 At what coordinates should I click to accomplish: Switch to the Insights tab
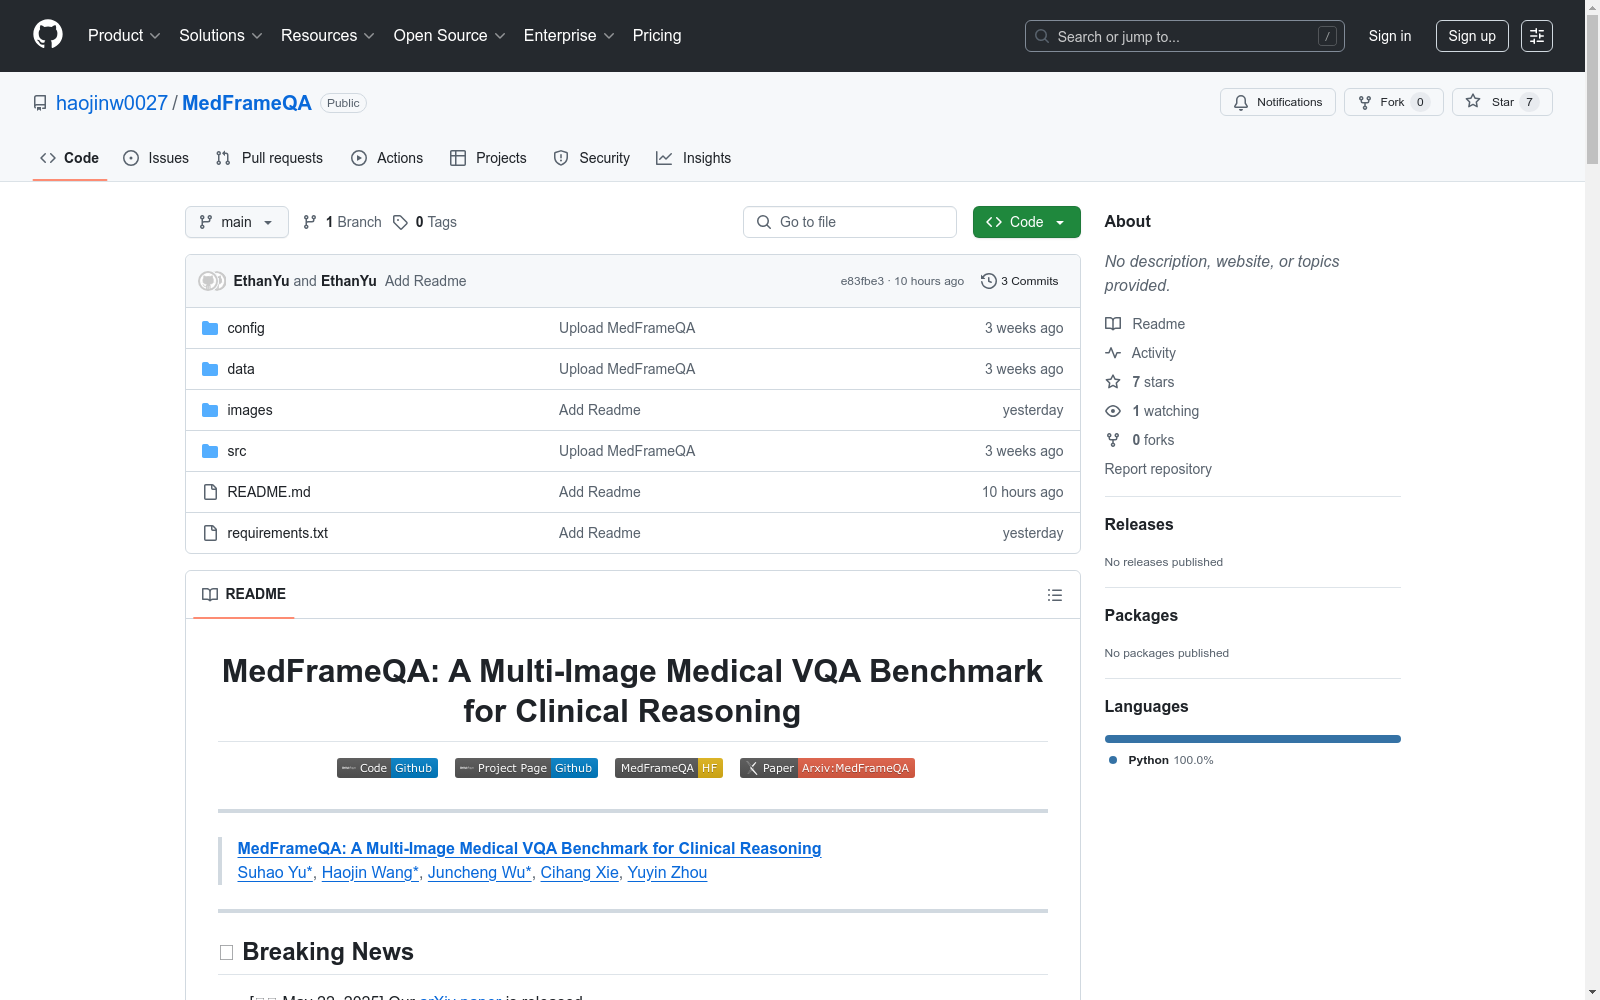[693, 158]
